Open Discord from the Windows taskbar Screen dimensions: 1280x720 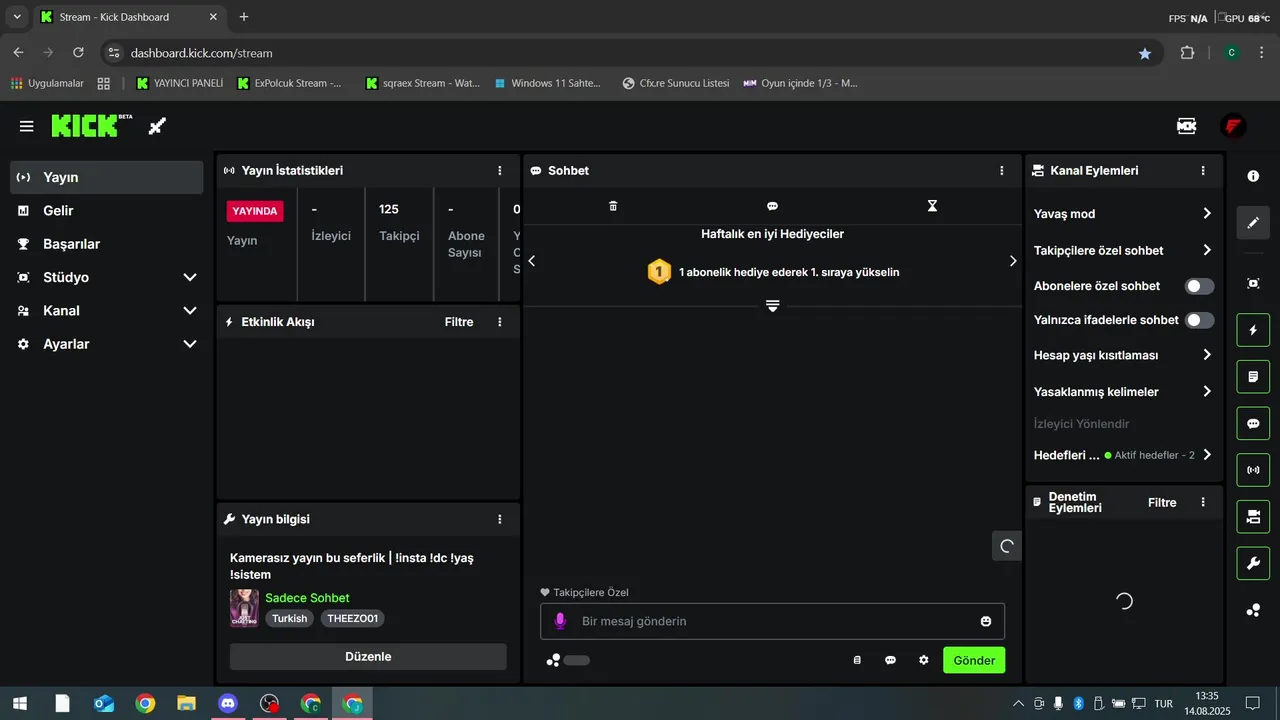(228, 704)
